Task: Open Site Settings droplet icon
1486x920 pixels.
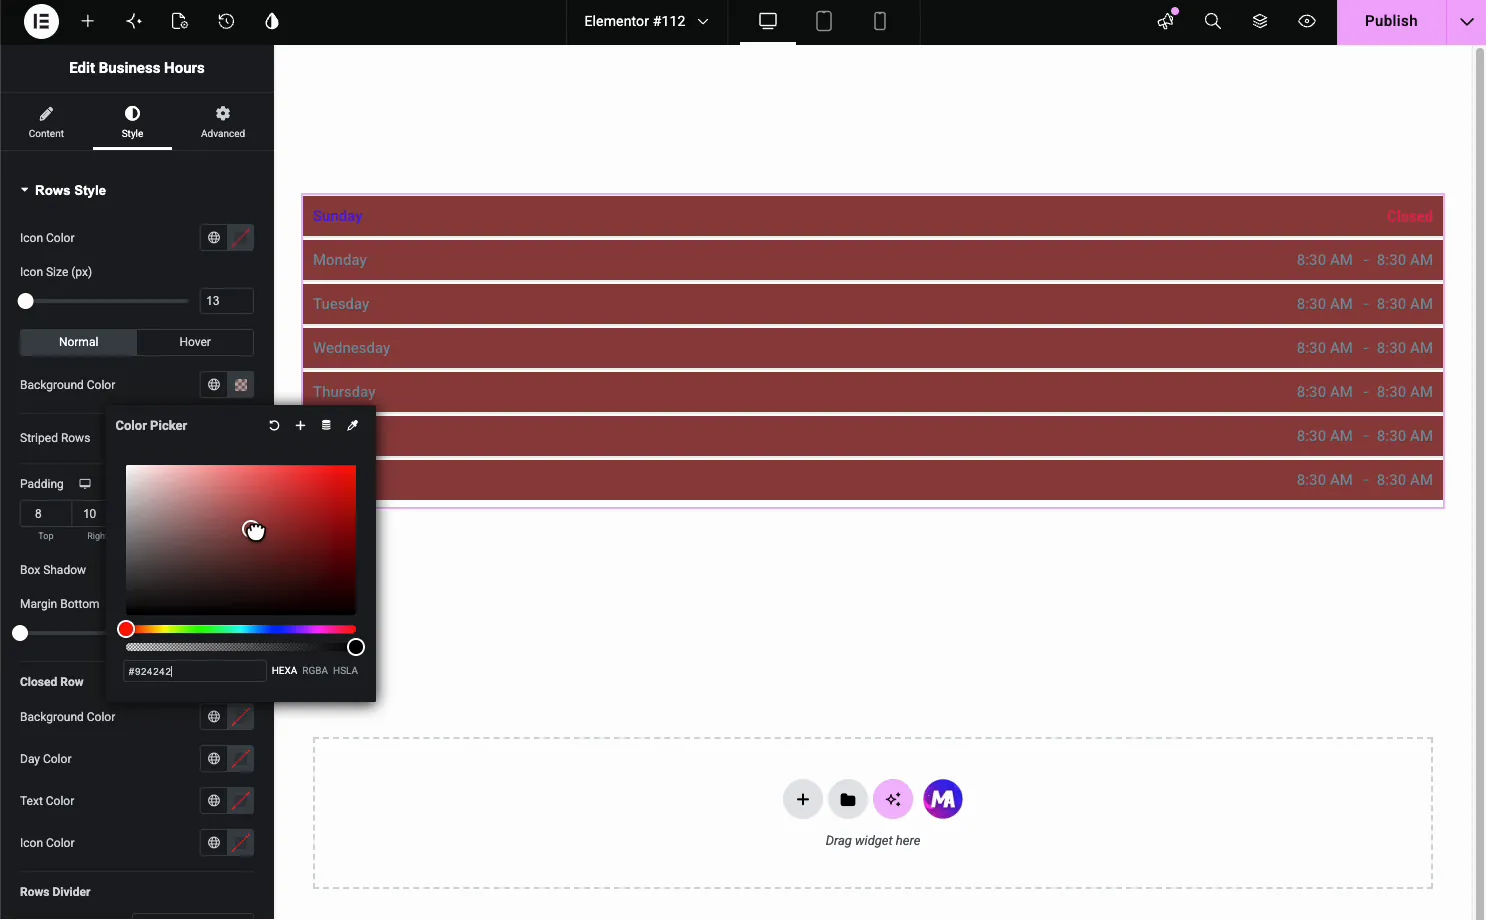Action: pyautogui.click(x=272, y=21)
